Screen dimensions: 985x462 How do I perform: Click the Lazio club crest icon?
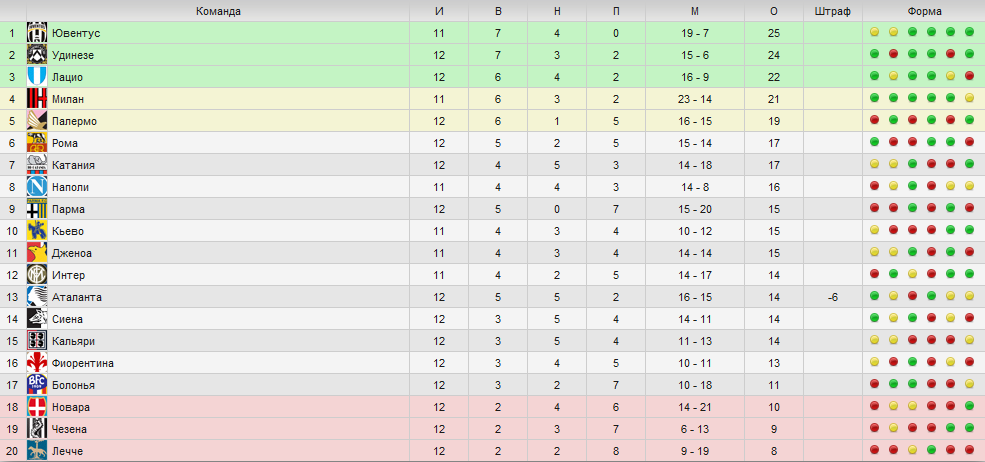coord(36,77)
